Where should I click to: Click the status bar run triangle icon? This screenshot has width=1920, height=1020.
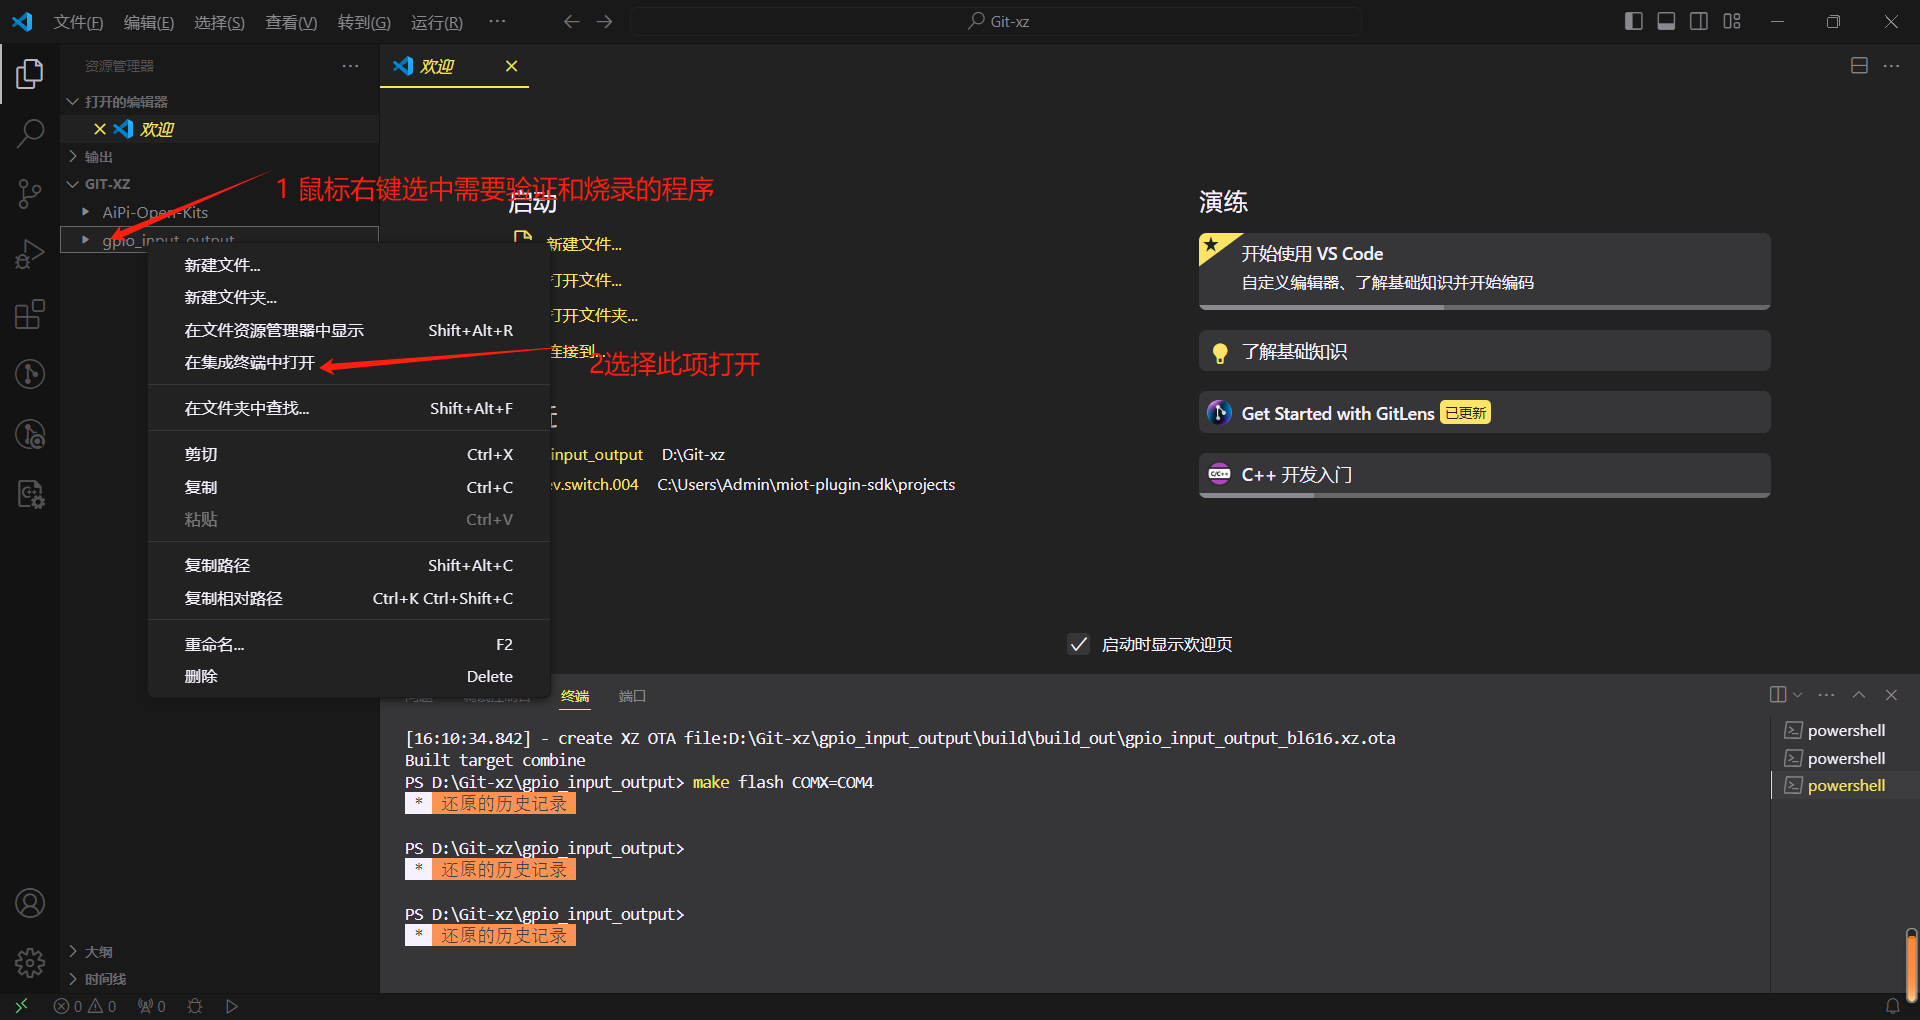click(x=232, y=1006)
